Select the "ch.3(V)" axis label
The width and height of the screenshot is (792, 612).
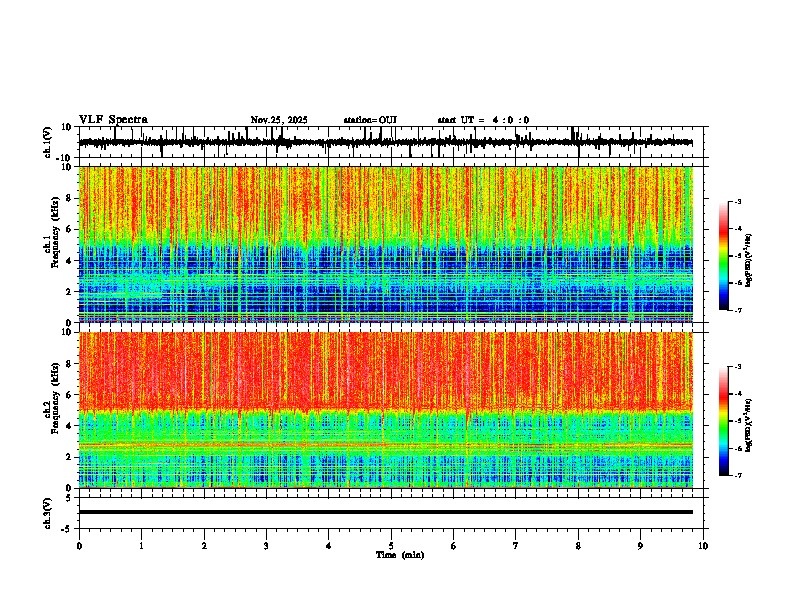click(x=48, y=513)
